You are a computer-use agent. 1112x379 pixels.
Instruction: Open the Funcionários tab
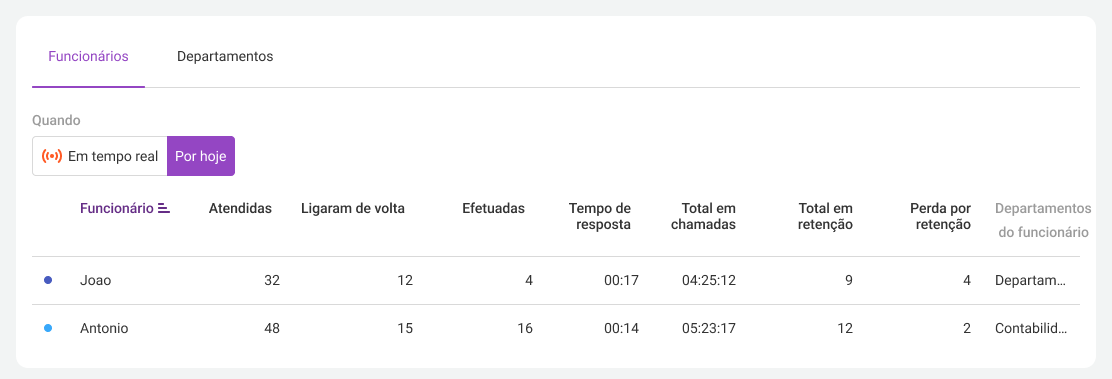pyautogui.click(x=88, y=57)
